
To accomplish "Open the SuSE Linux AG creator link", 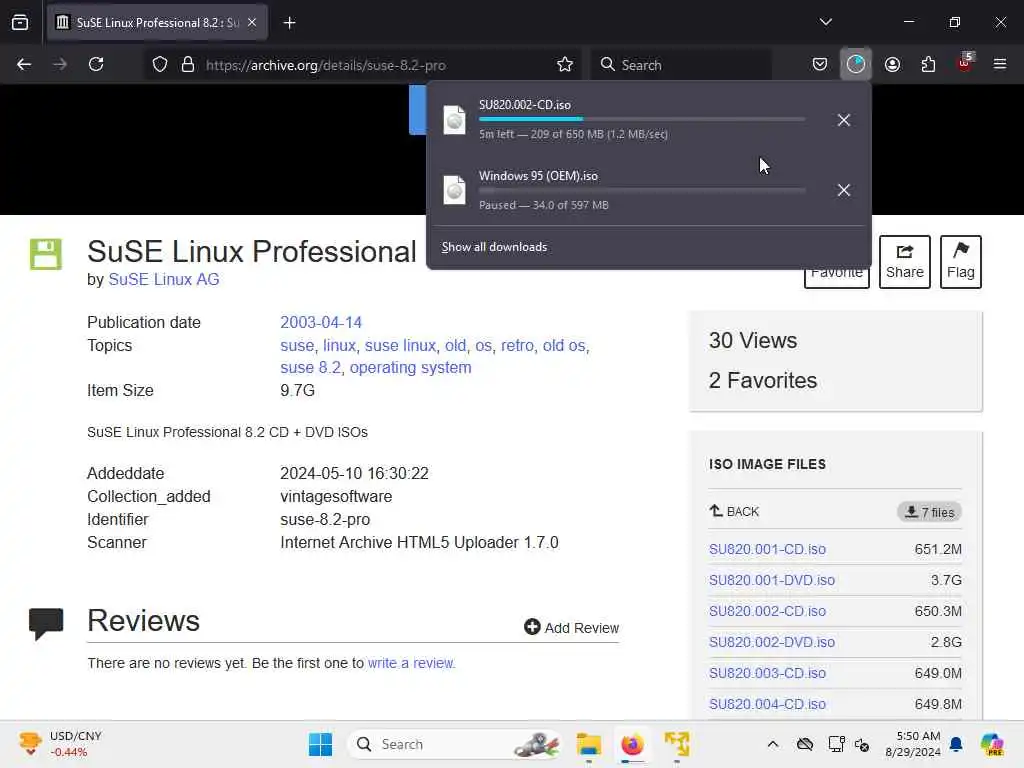I will tap(163, 280).
